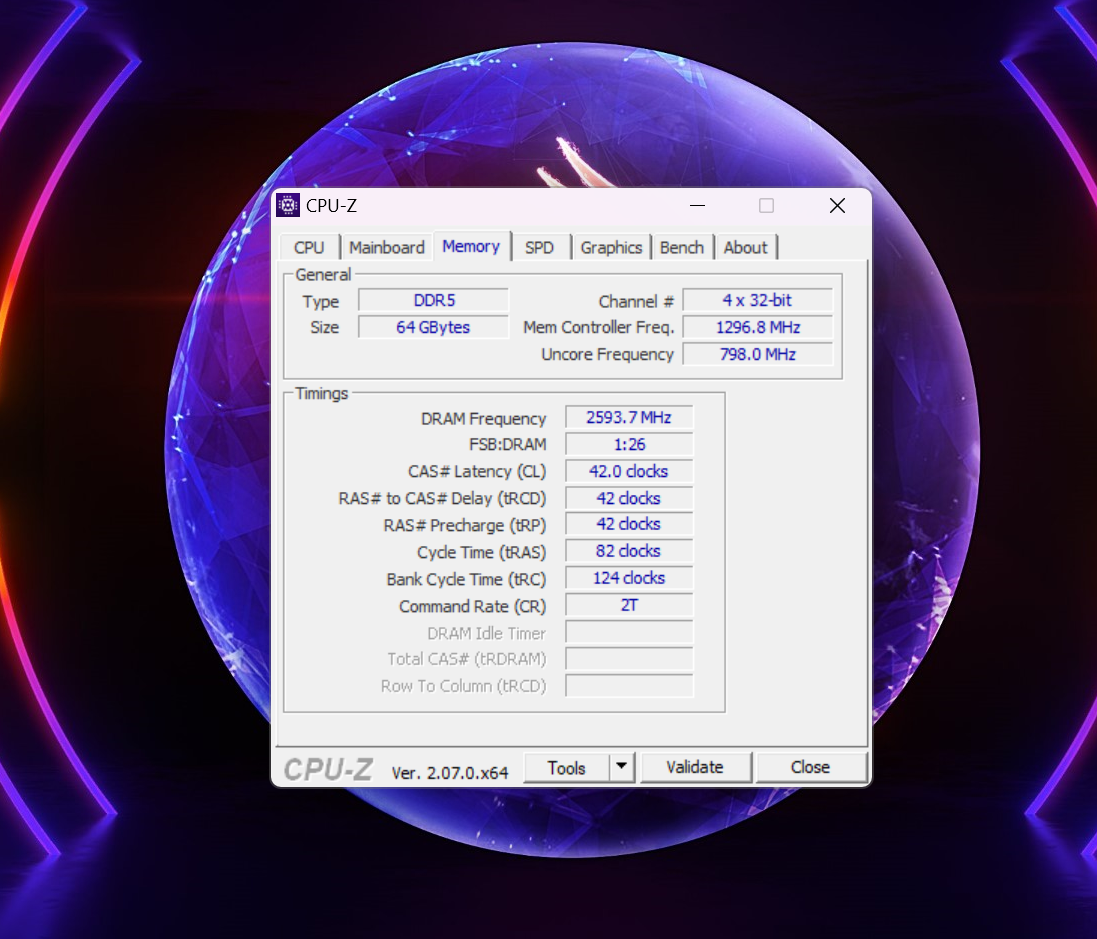Click the empty DRAM Idle Timer field
1097x939 pixels.
click(x=629, y=632)
